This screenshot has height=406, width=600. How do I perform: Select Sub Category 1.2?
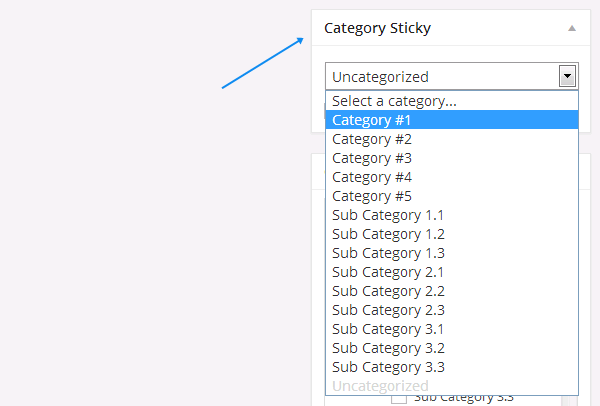[452, 234]
